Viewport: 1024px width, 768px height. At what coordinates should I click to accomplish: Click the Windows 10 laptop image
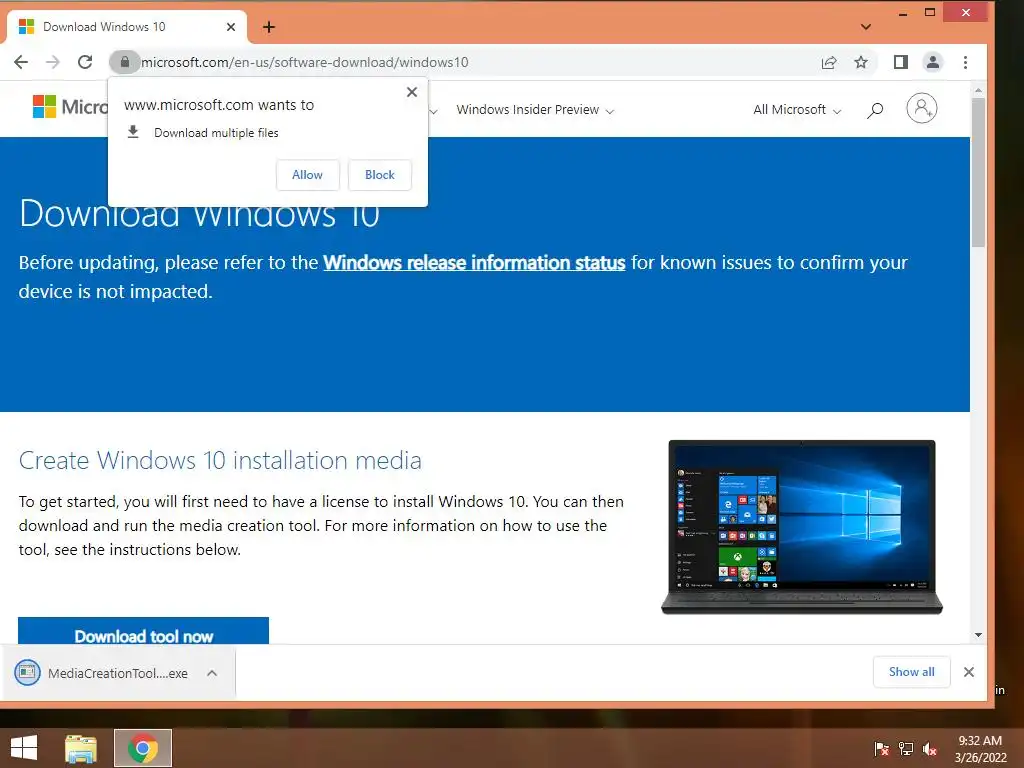point(802,527)
